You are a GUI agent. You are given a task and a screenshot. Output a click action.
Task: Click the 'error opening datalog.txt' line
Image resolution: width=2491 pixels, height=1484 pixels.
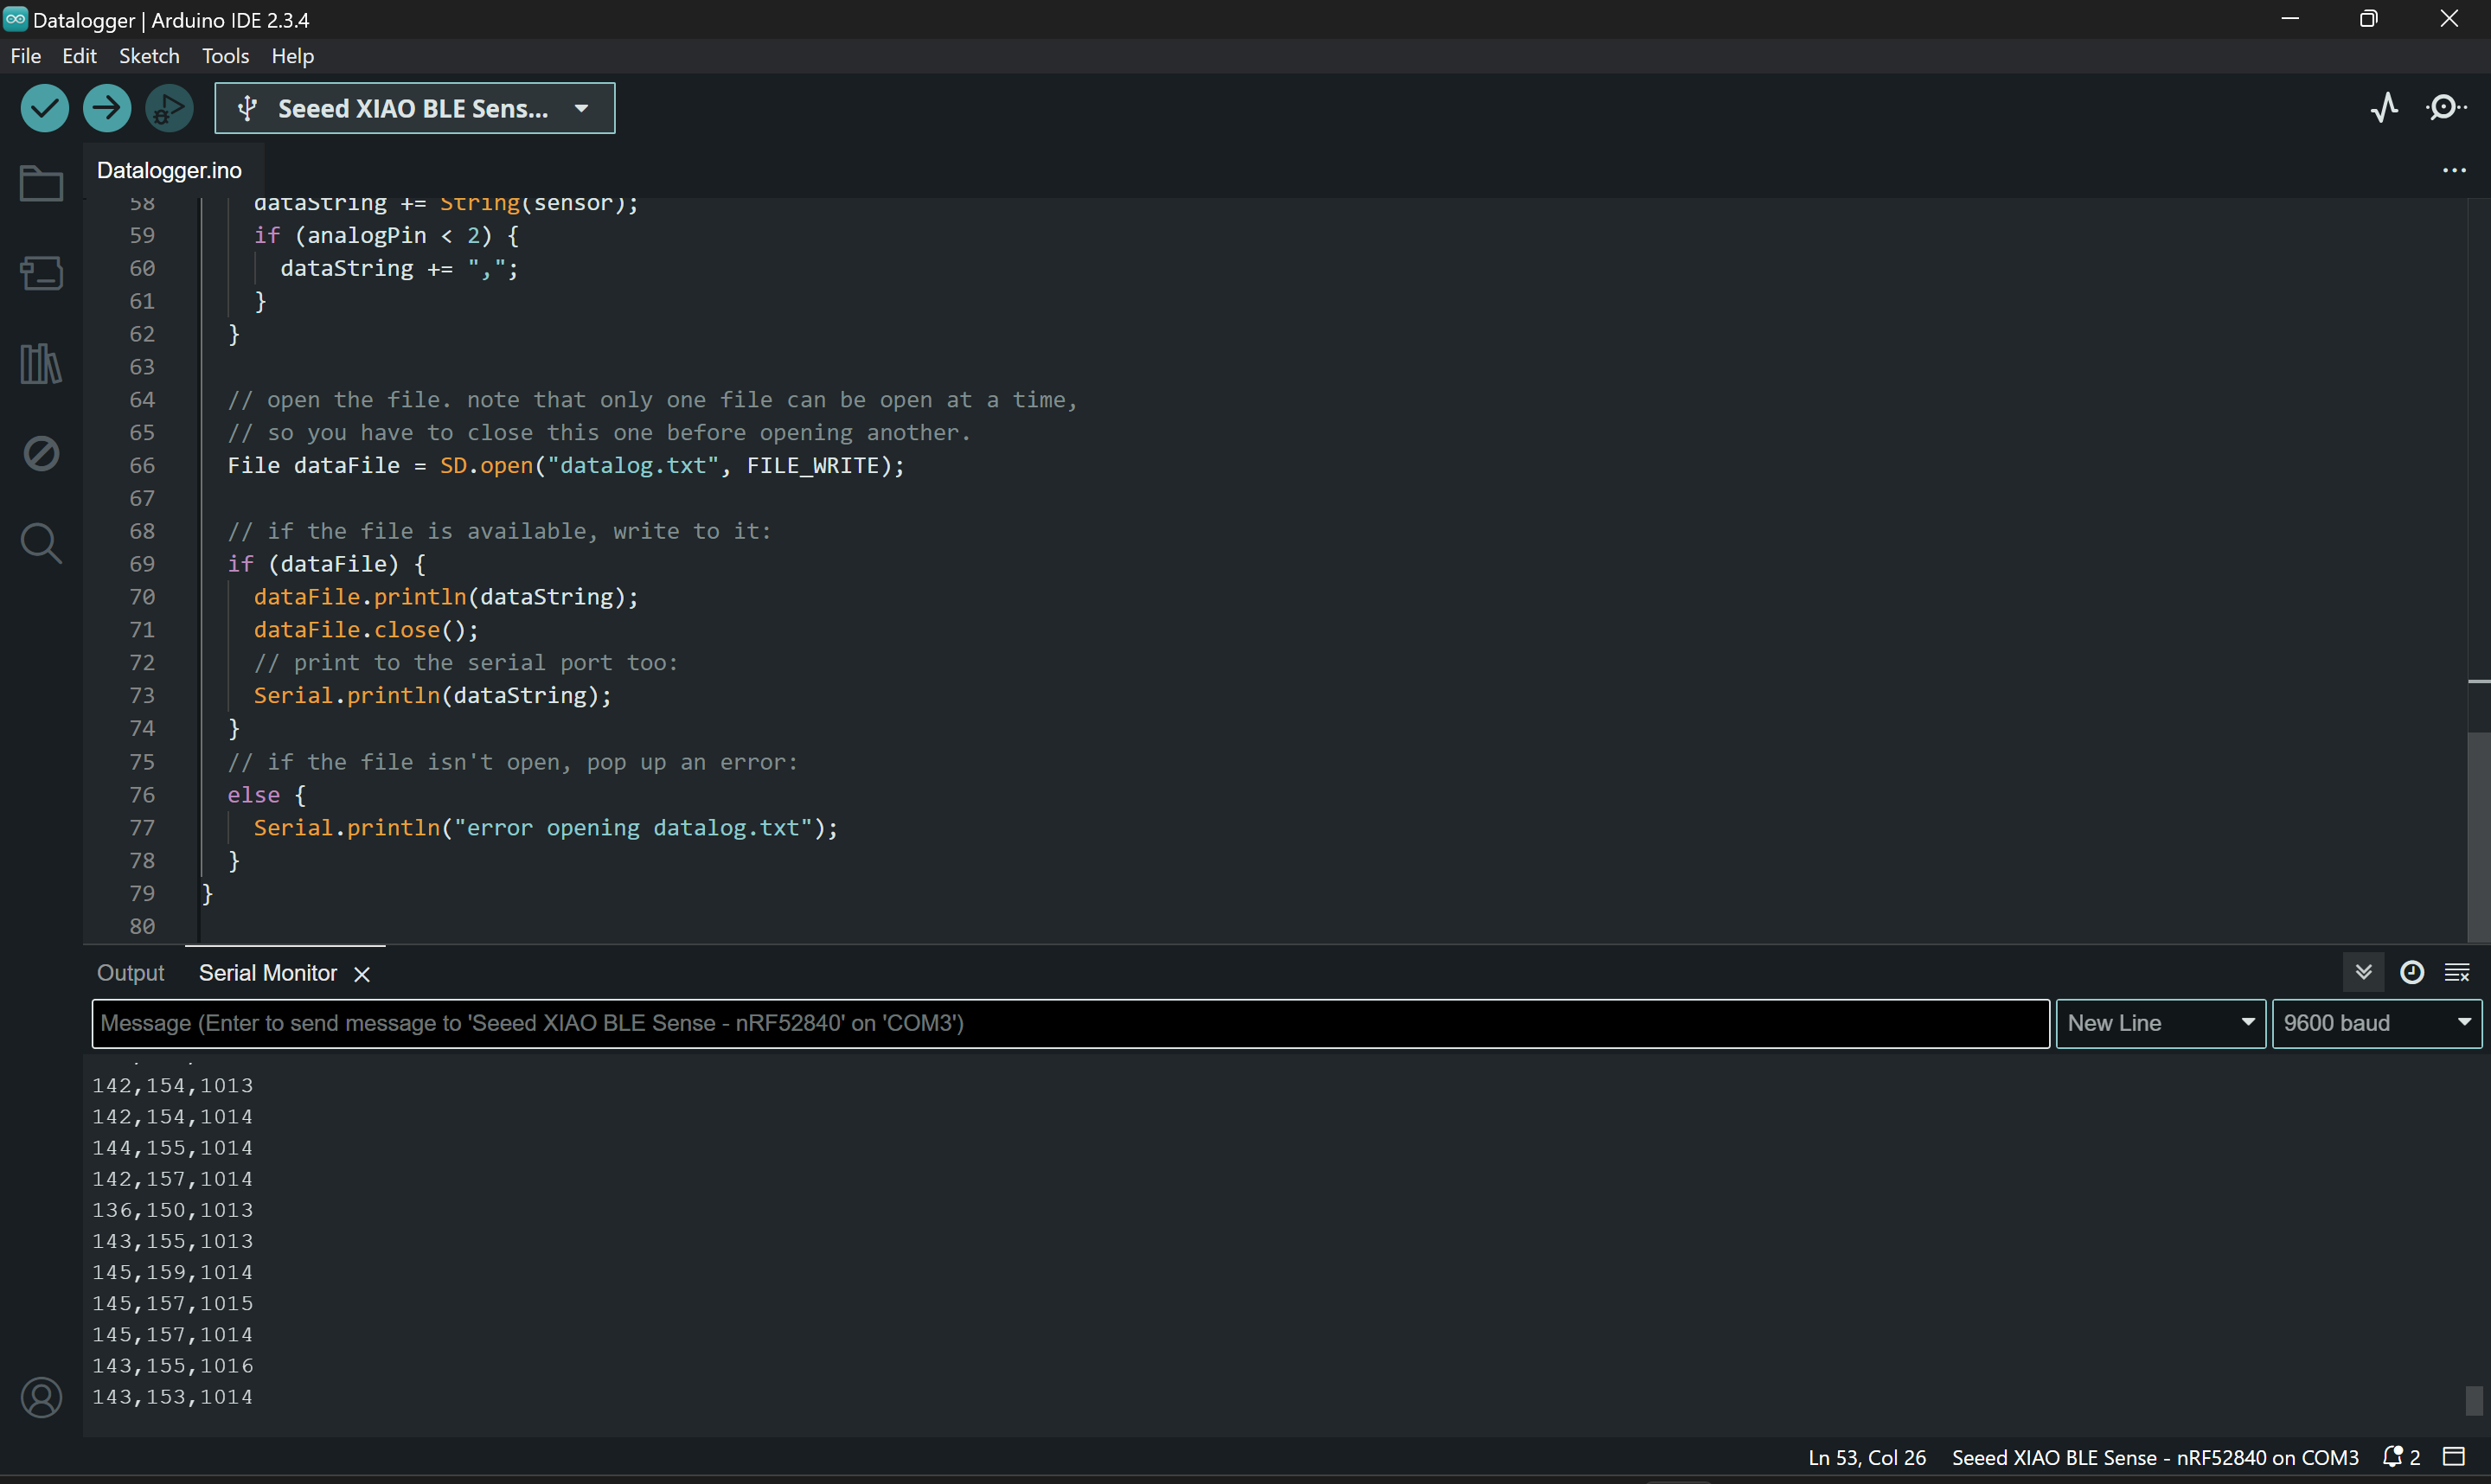(545, 827)
